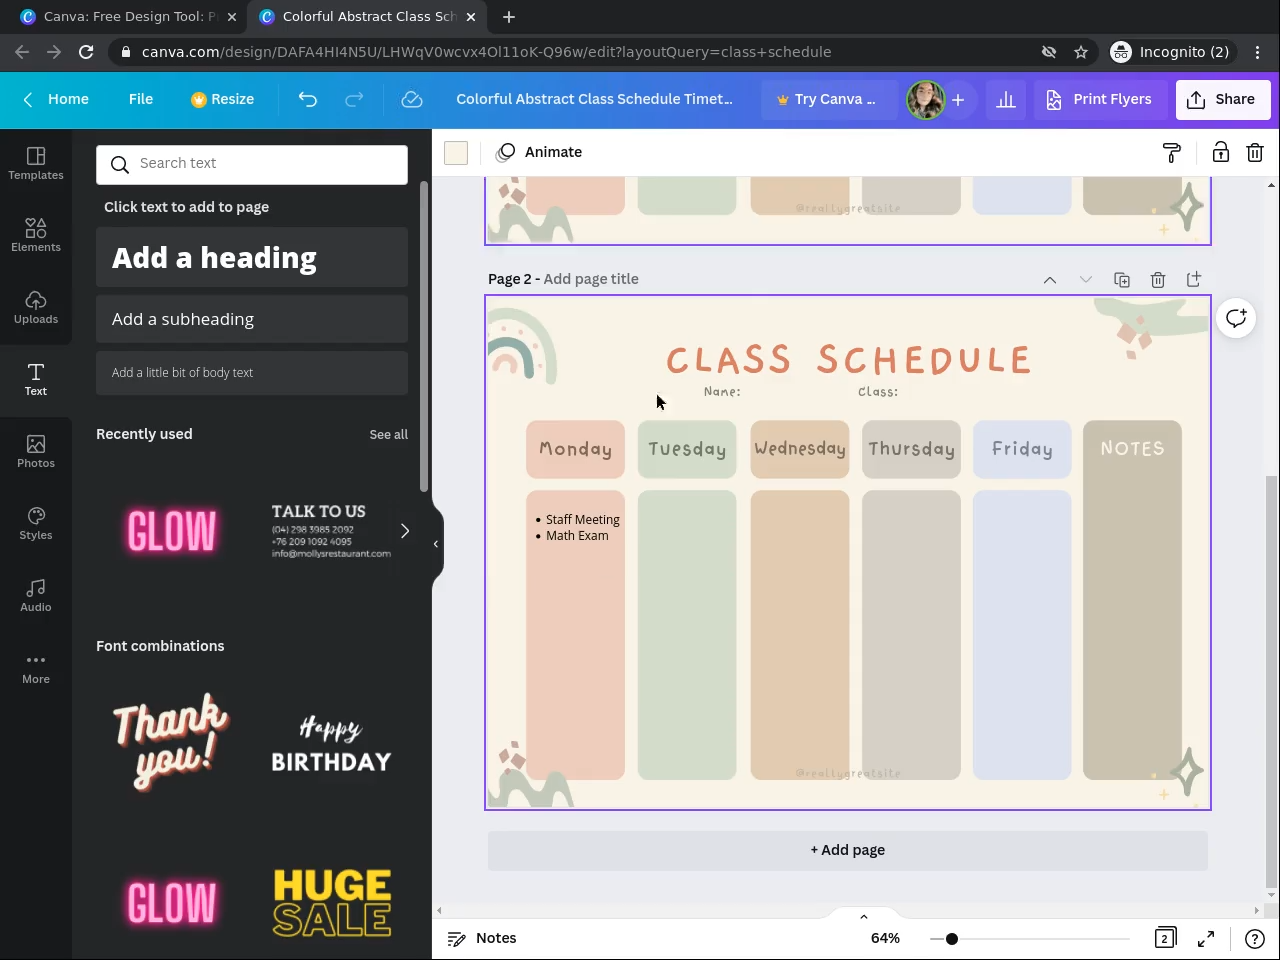Screen dimensions: 1280x960
Task: Redo the last undone action
Action: [354, 99]
